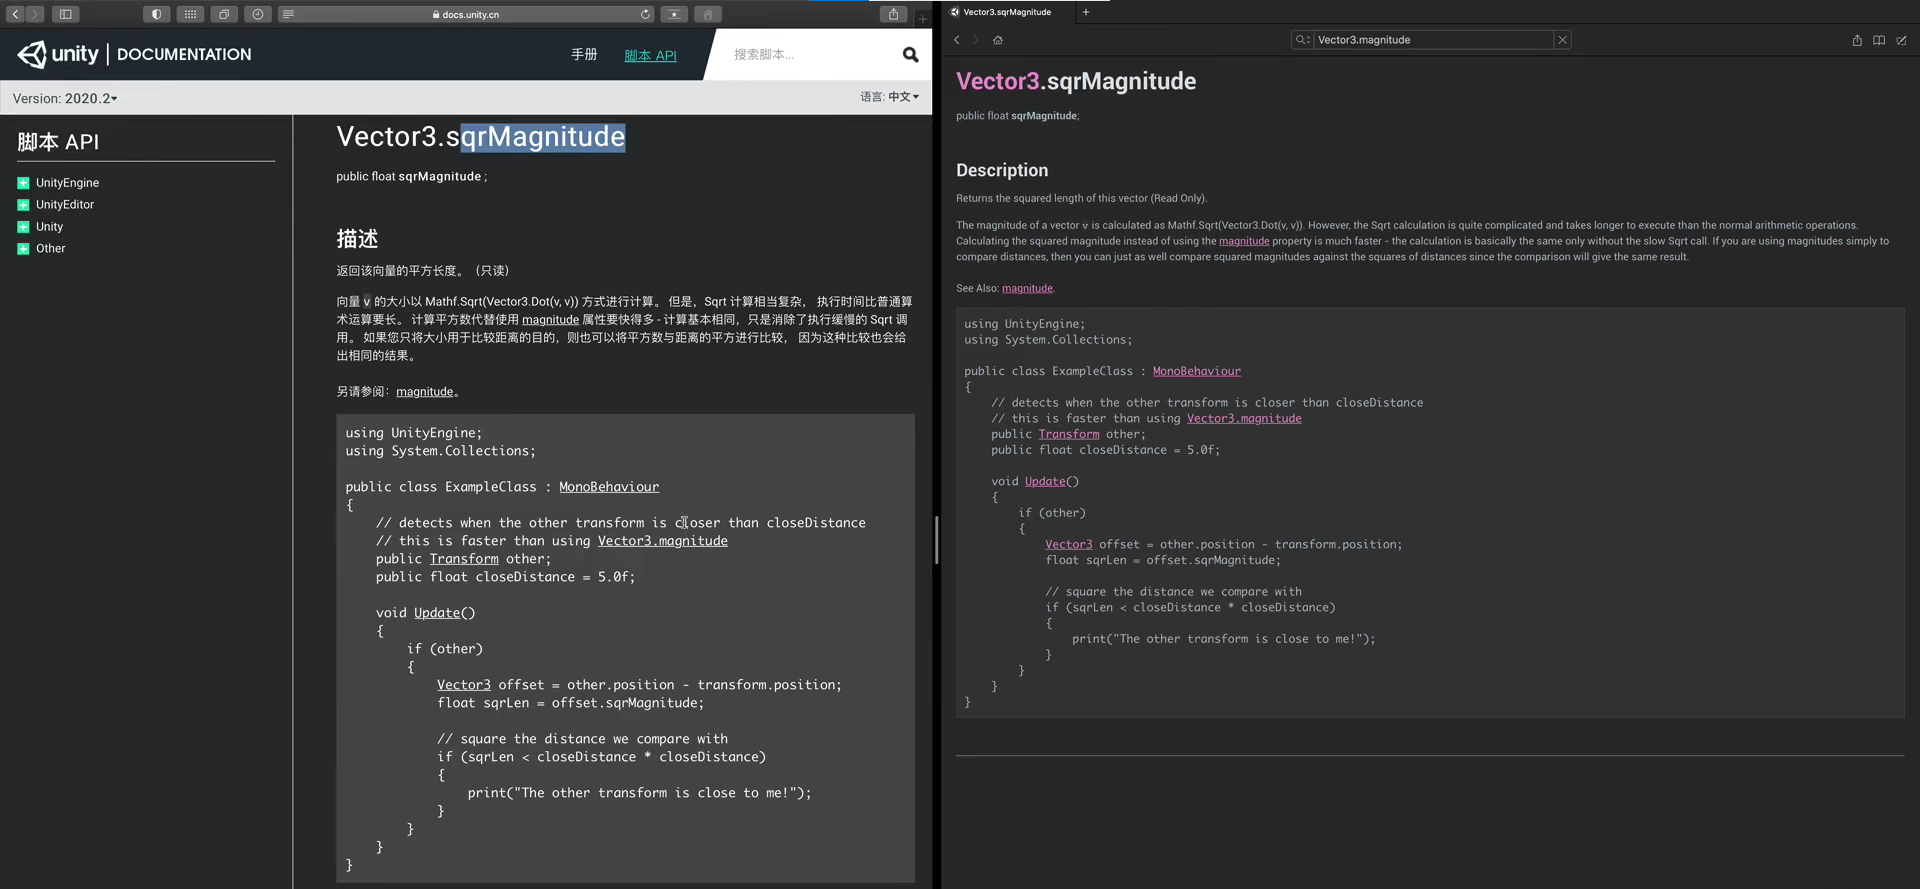This screenshot has height=889, width=1920.
Task: Select the Vector3.sqrMagnitude tab in right window
Action: coord(1006,12)
